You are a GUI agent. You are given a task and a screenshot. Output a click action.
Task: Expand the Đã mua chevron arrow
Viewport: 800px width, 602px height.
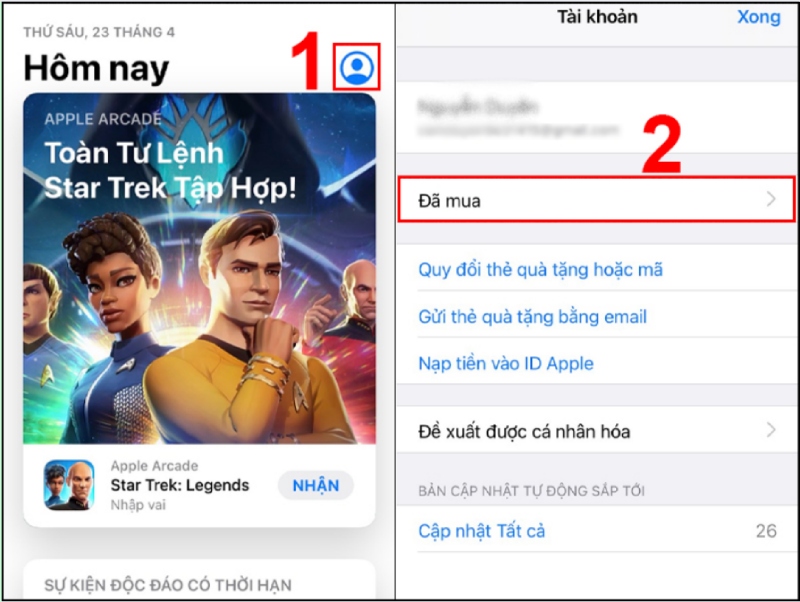pos(771,199)
